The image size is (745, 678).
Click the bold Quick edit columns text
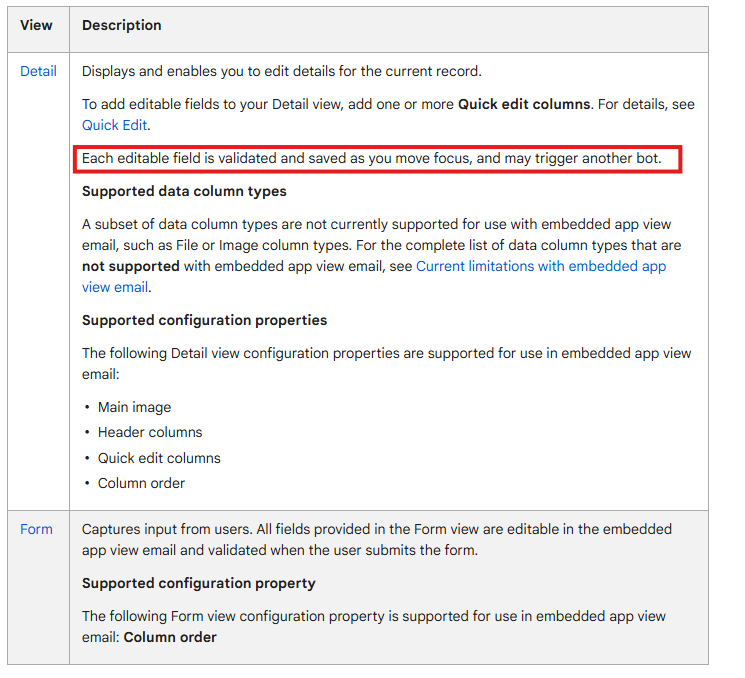(524, 105)
